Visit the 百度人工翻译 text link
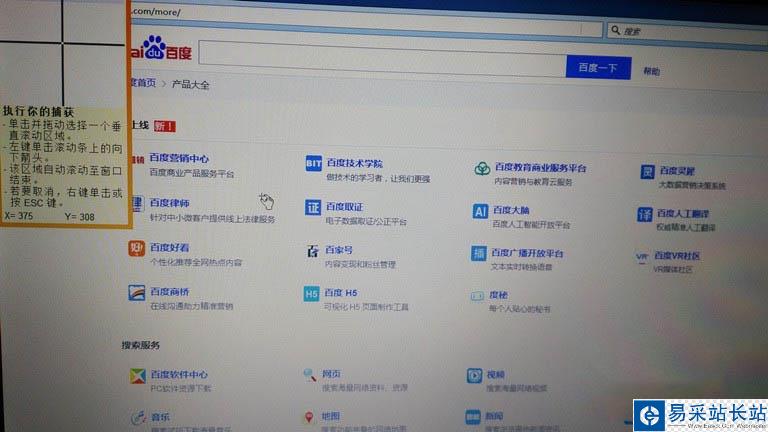The width and height of the screenshot is (768, 432). point(683,214)
